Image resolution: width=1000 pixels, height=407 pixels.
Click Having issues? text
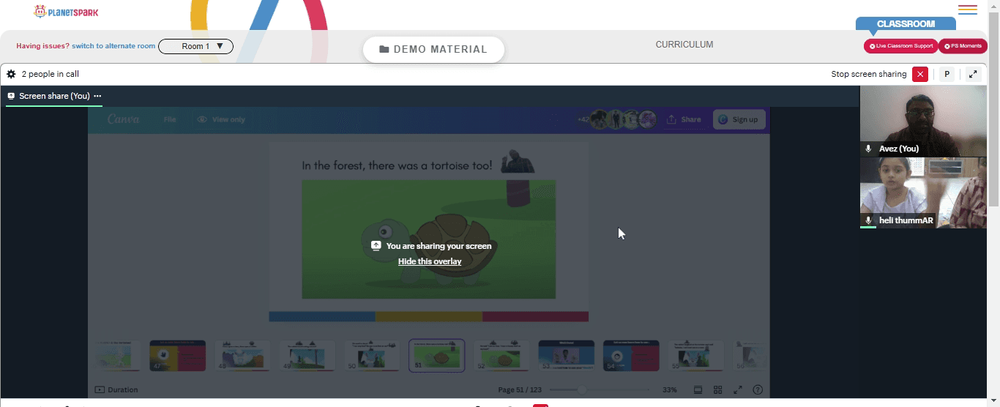click(43, 46)
